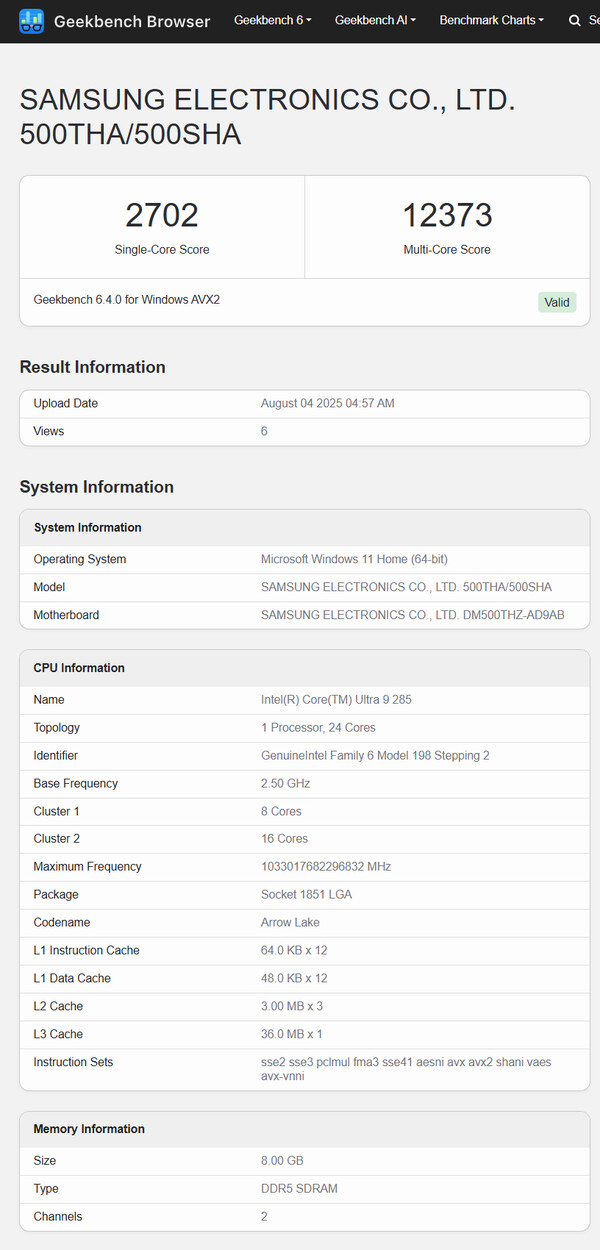Click the search magnifier icon
The image size is (600, 1250).
pos(574,20)
